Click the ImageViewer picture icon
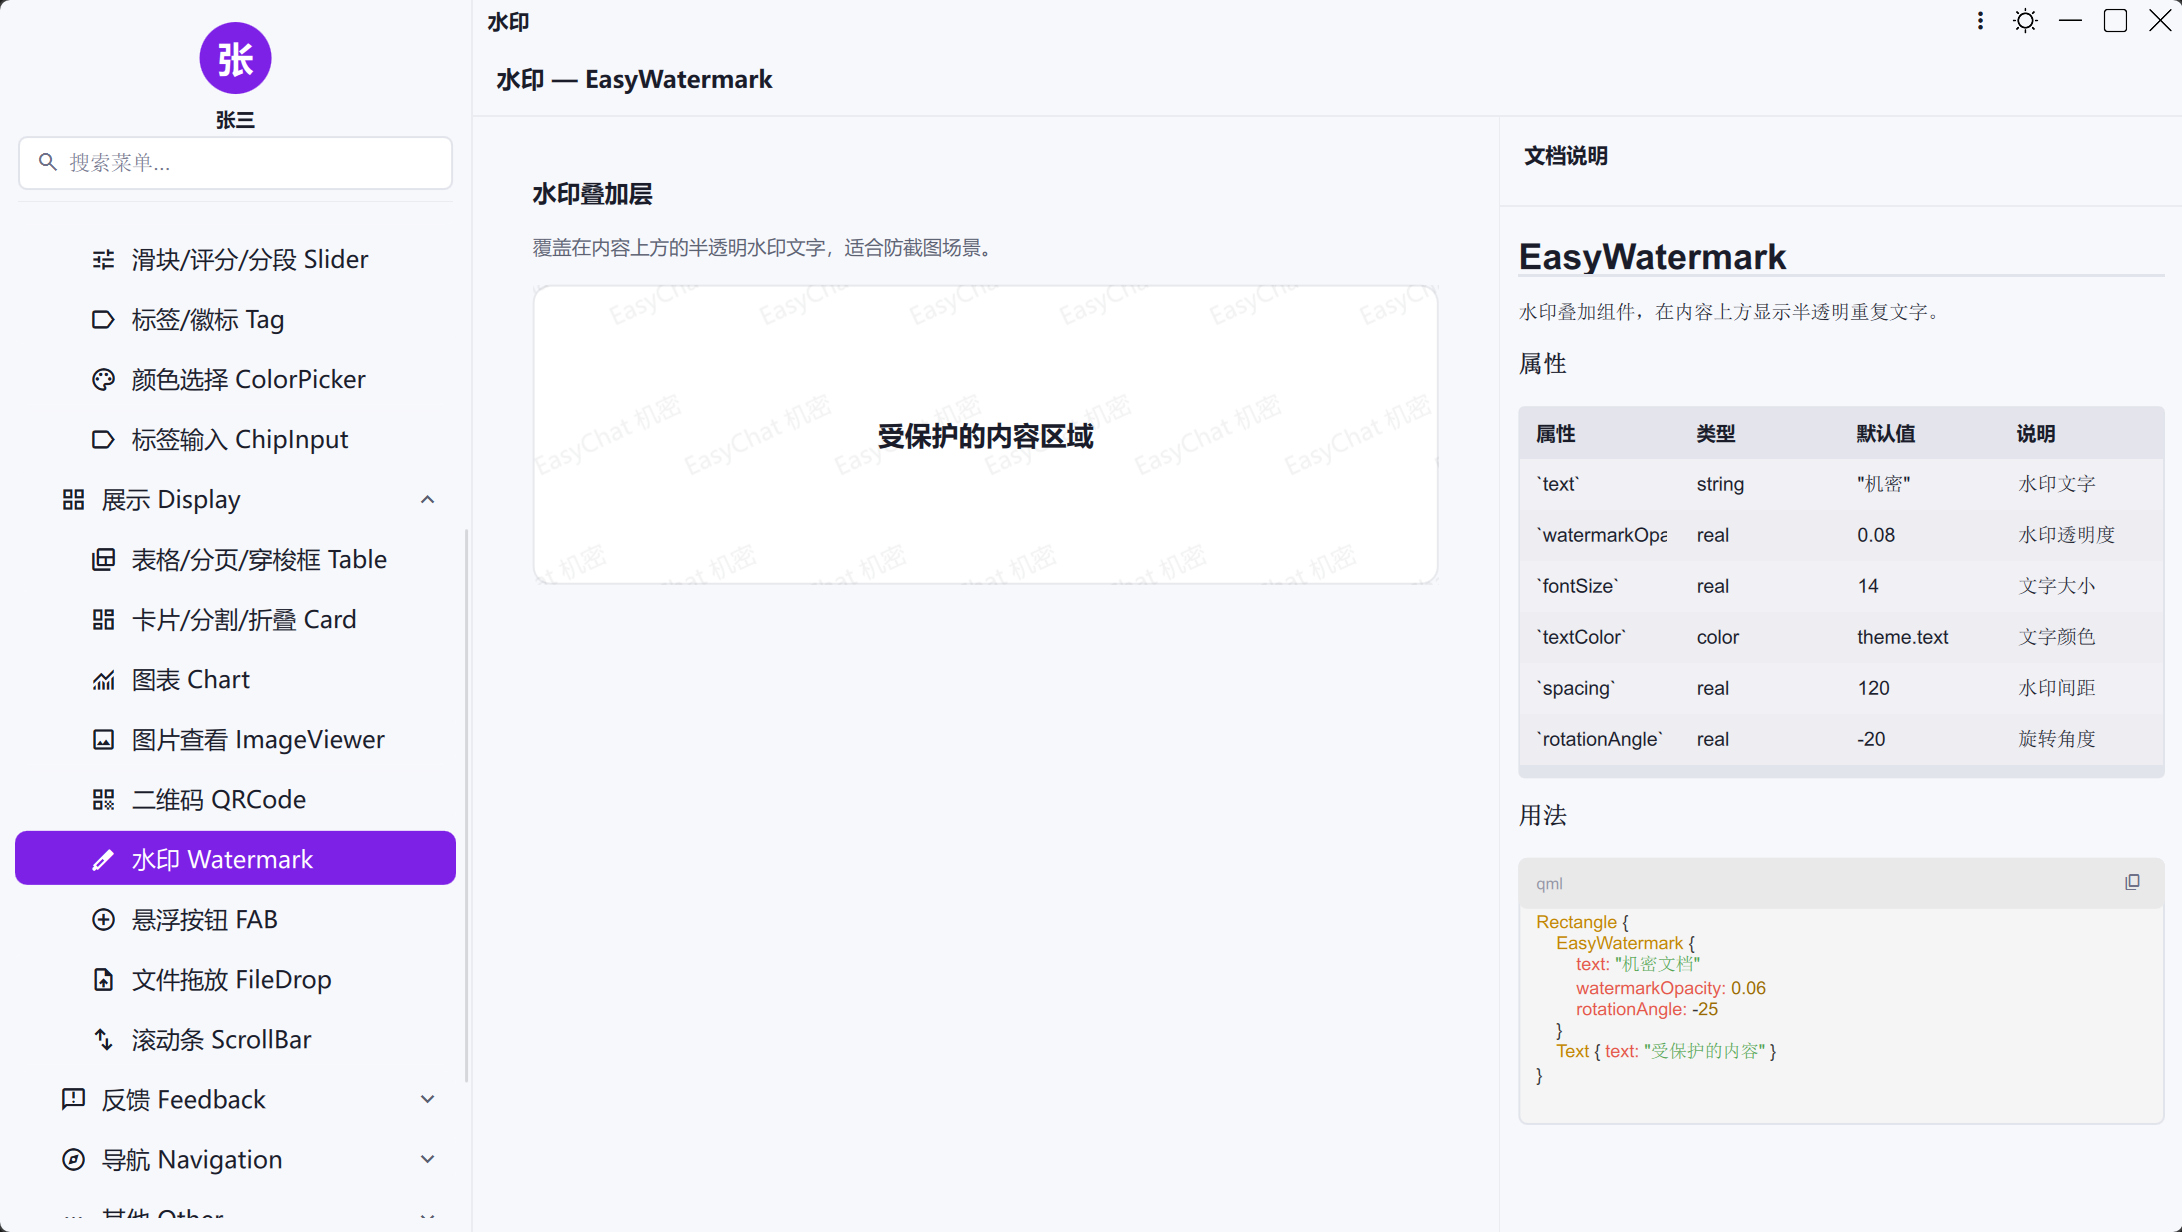The width and height of the screenshot is (2182, 1232). (x=103, y=740)
